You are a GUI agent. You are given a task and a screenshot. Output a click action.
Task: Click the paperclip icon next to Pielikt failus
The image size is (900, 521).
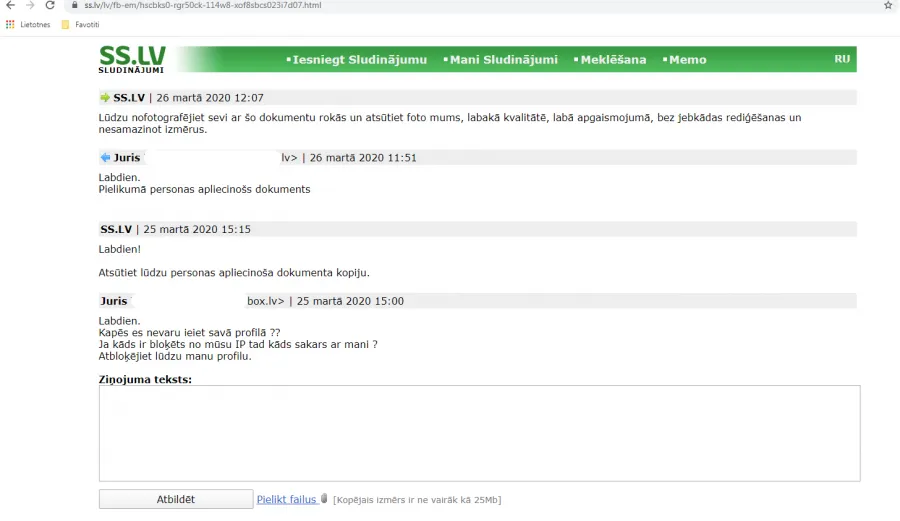324,499
